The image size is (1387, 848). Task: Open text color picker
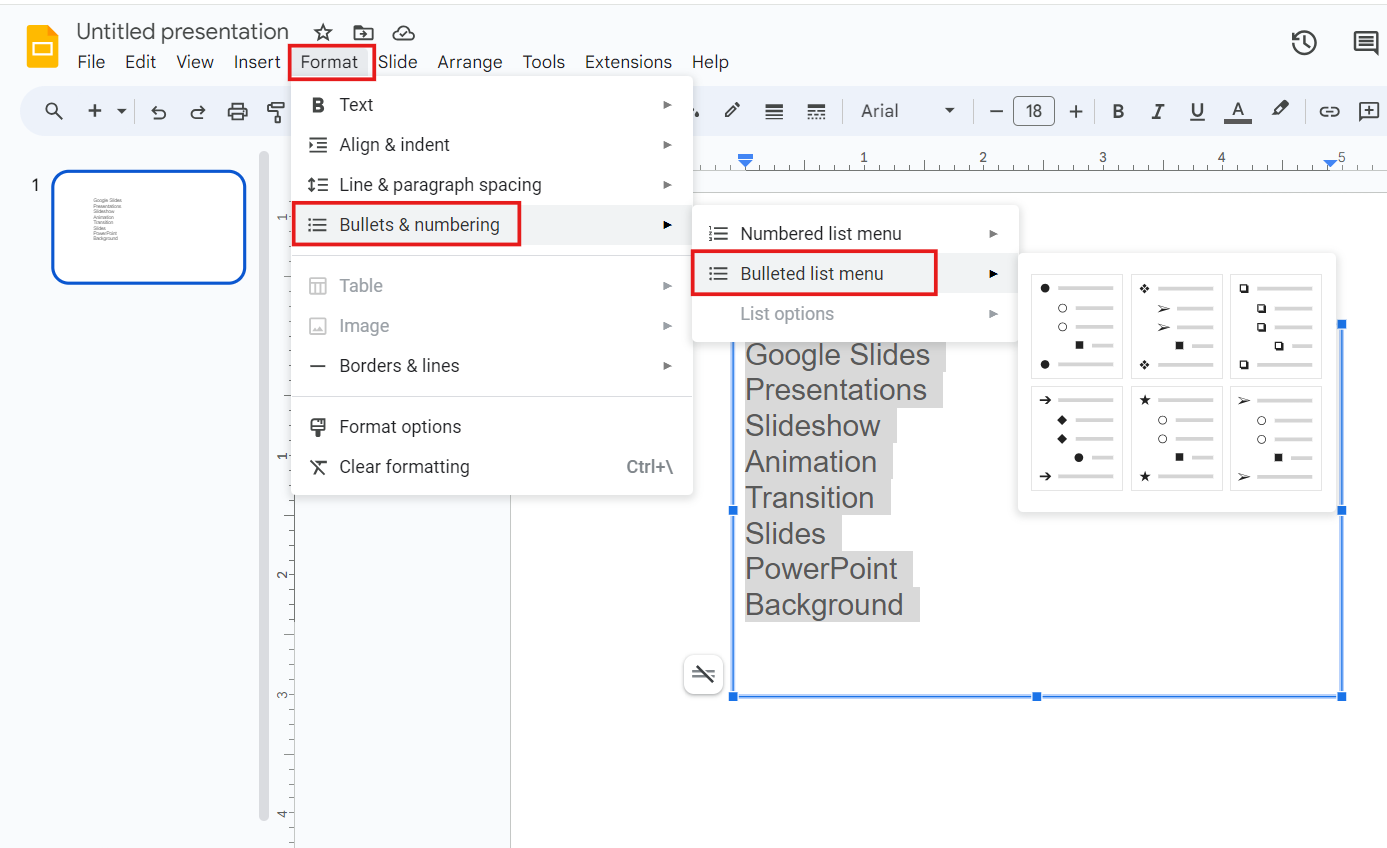pyautogui.click(x=1238, y=111)
